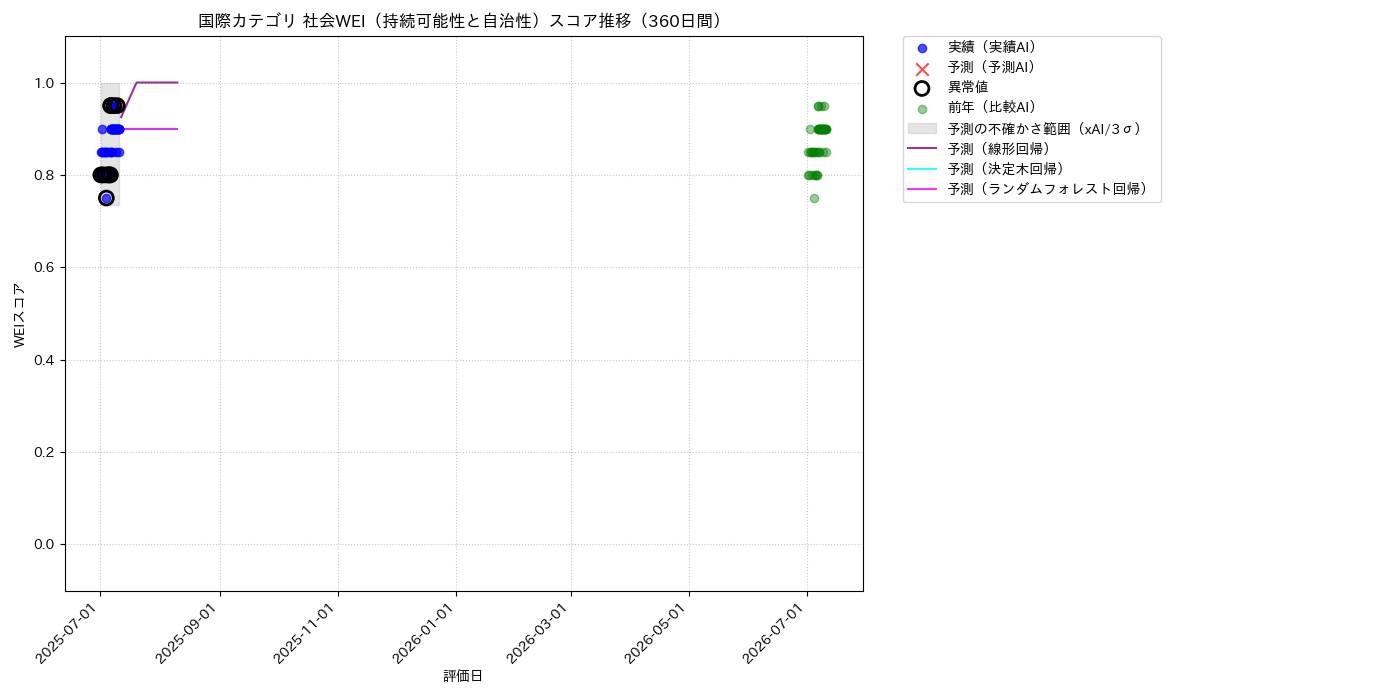1400x700 pixels.
Task: Click the circled anomaly data point at 0.75
Action: coord(106,198)
